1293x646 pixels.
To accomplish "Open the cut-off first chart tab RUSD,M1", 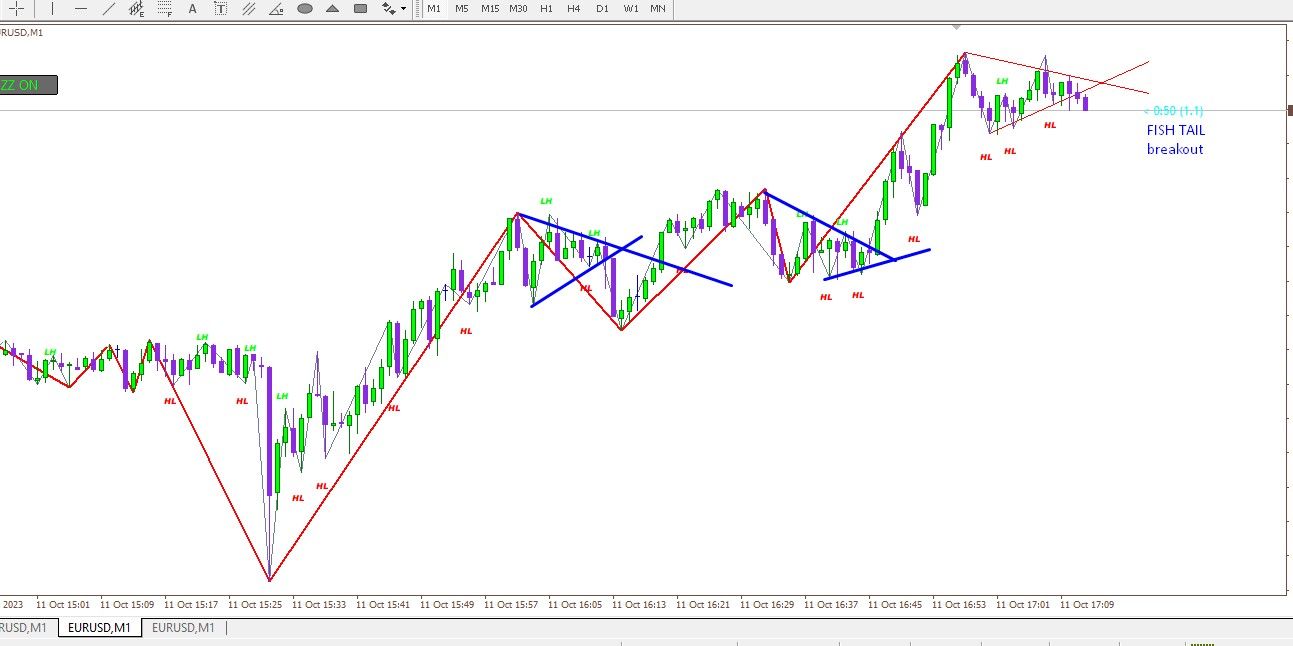I will 27,628.
